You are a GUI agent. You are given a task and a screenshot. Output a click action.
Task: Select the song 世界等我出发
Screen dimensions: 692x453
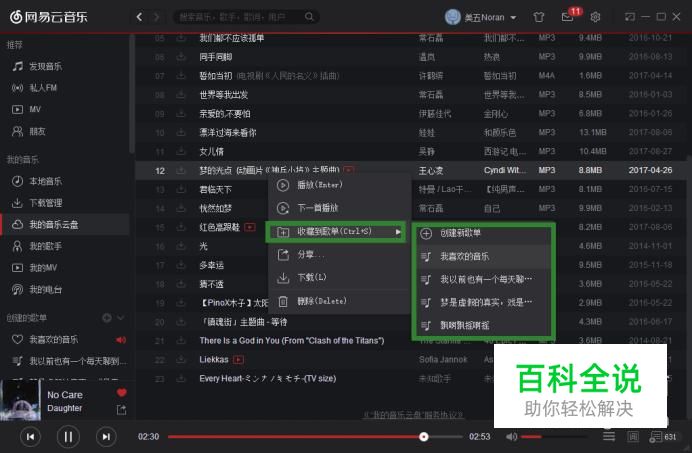(223, 95)
